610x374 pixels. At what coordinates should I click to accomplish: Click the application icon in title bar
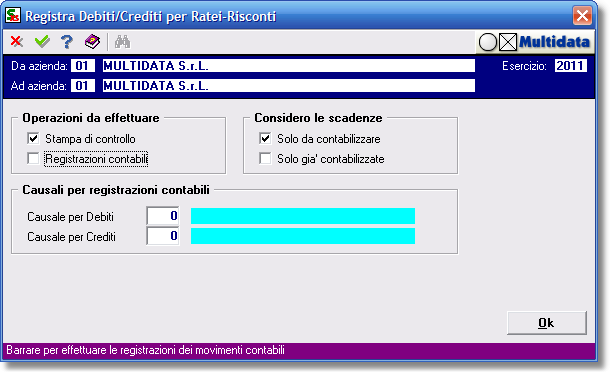click(x=13, y=16)
